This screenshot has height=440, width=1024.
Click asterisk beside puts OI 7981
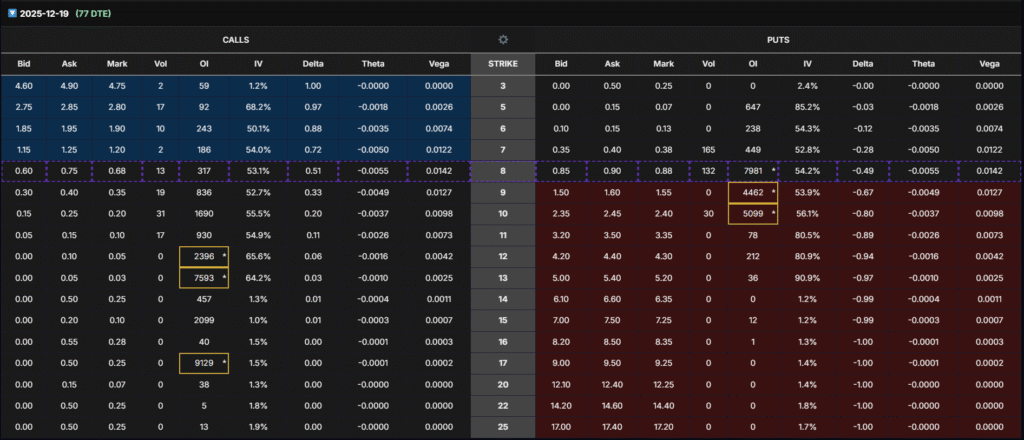pos(773,171)
